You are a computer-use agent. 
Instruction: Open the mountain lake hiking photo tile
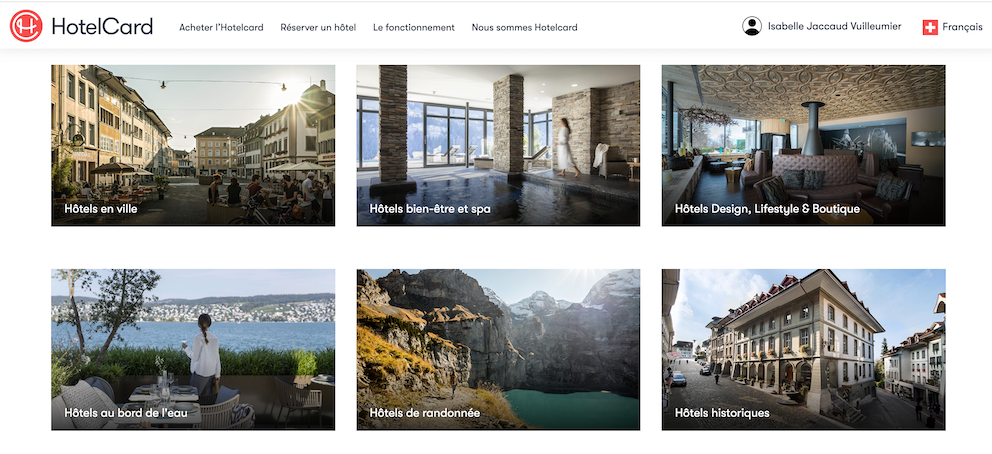[x=498, y=335]
